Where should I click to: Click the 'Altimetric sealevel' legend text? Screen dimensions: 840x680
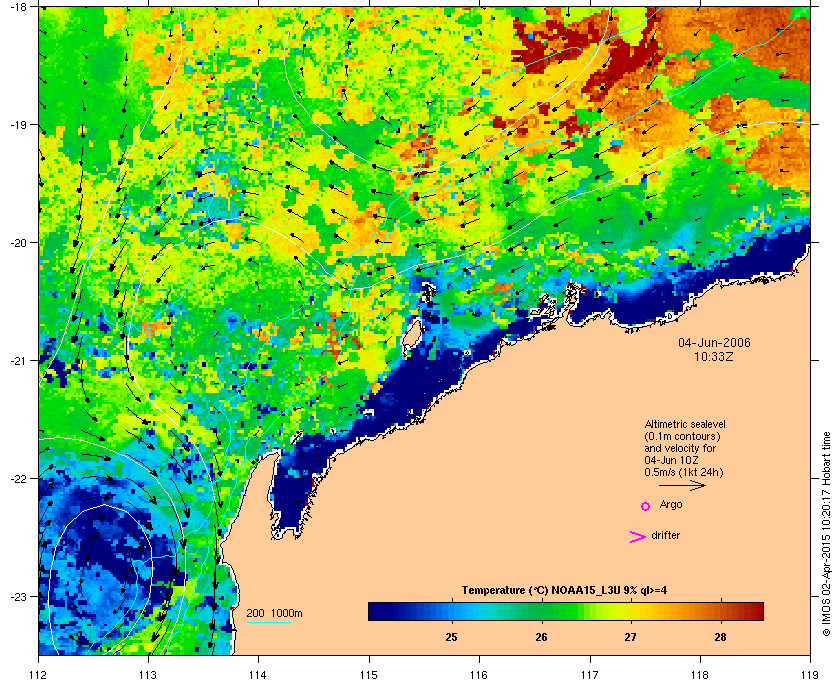[x=685, y=424]
